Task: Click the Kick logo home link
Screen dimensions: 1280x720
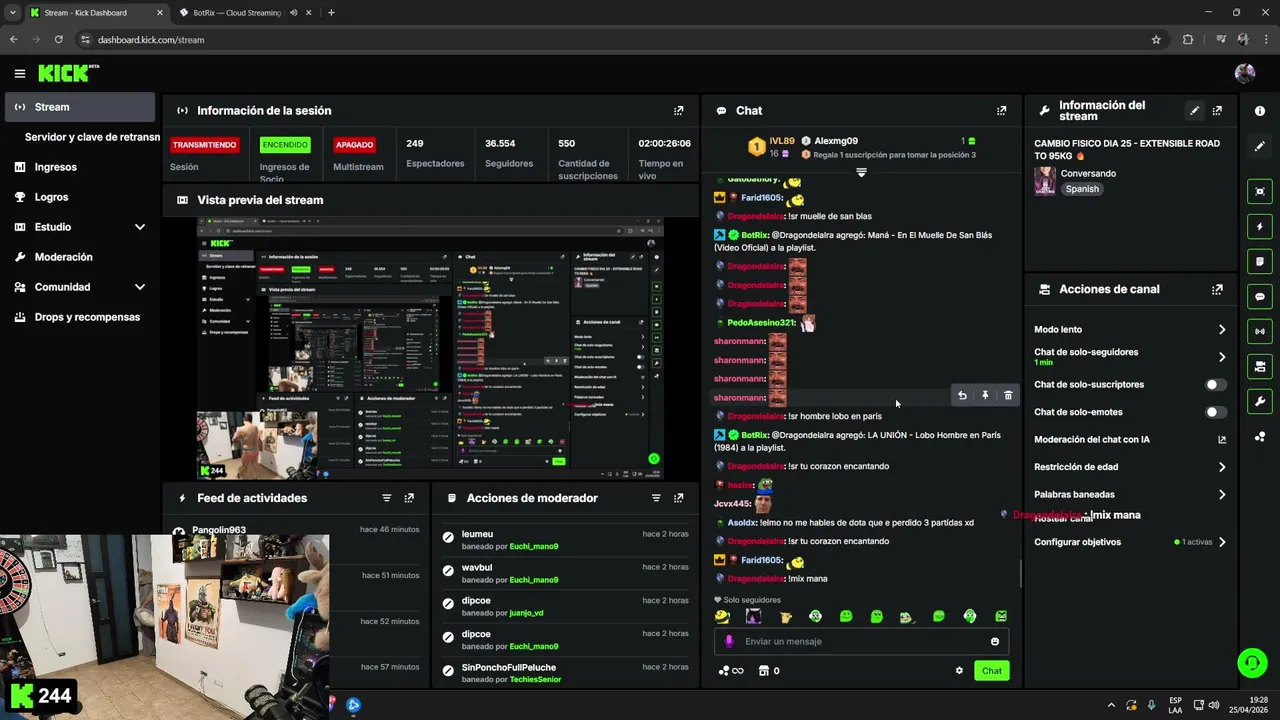Action: tap(68, 73)
